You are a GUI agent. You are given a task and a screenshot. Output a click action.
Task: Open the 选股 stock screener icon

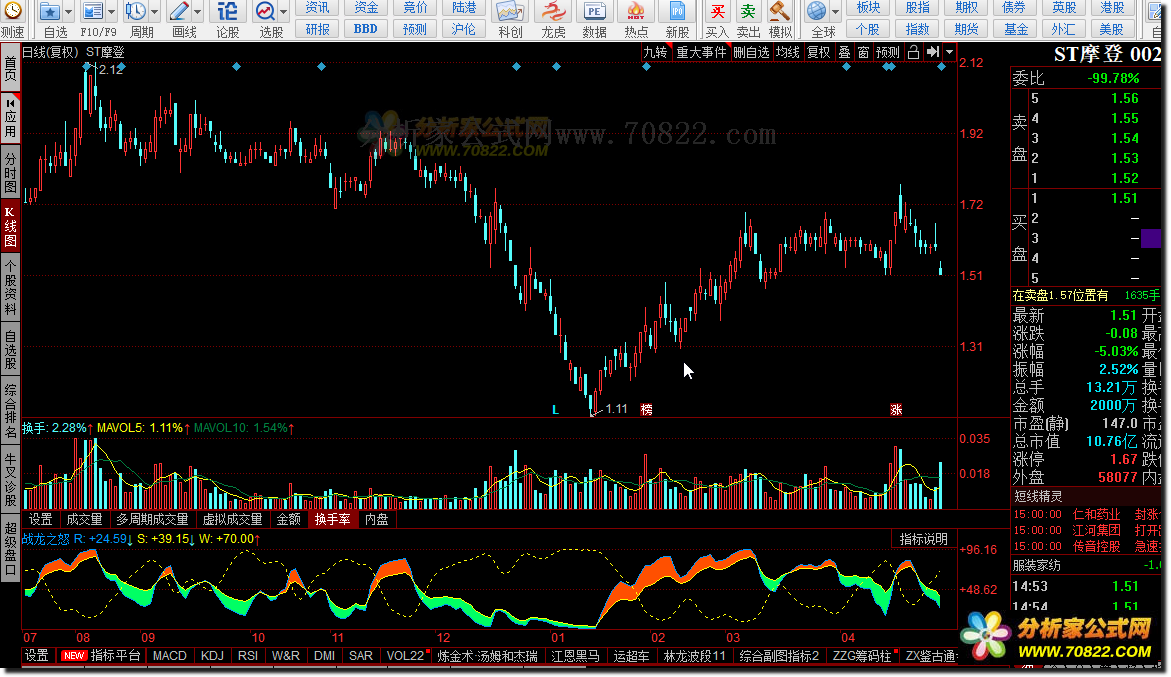pyautogui.click(x=265, y=11)
